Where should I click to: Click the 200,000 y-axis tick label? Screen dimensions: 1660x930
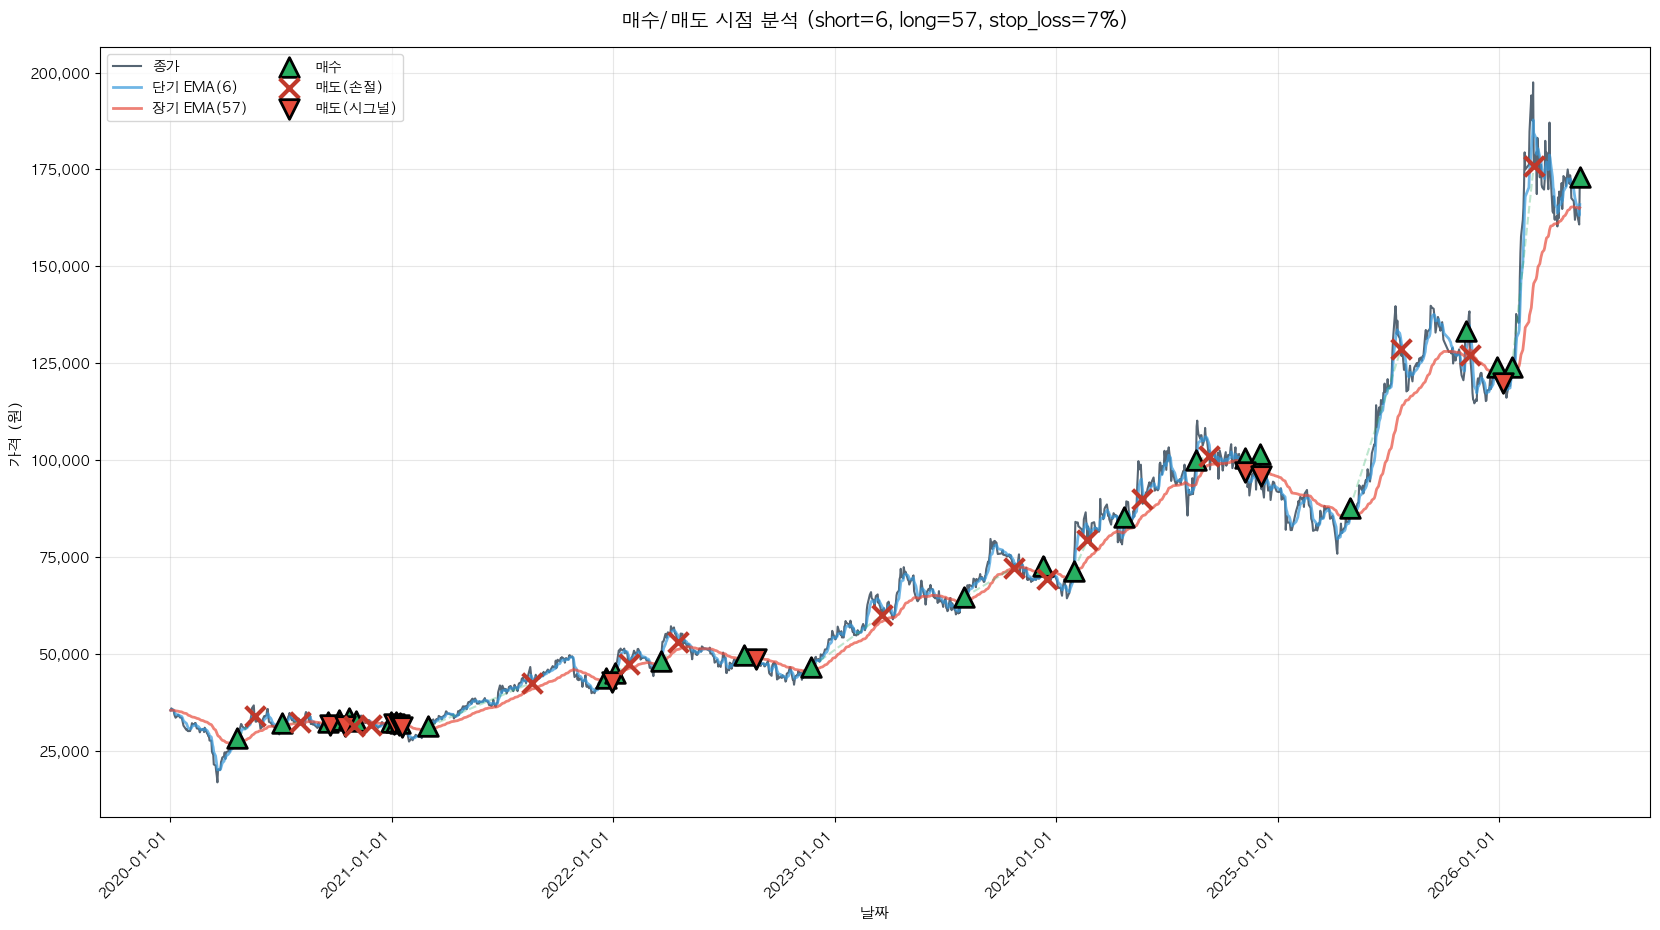coord(60,73)
